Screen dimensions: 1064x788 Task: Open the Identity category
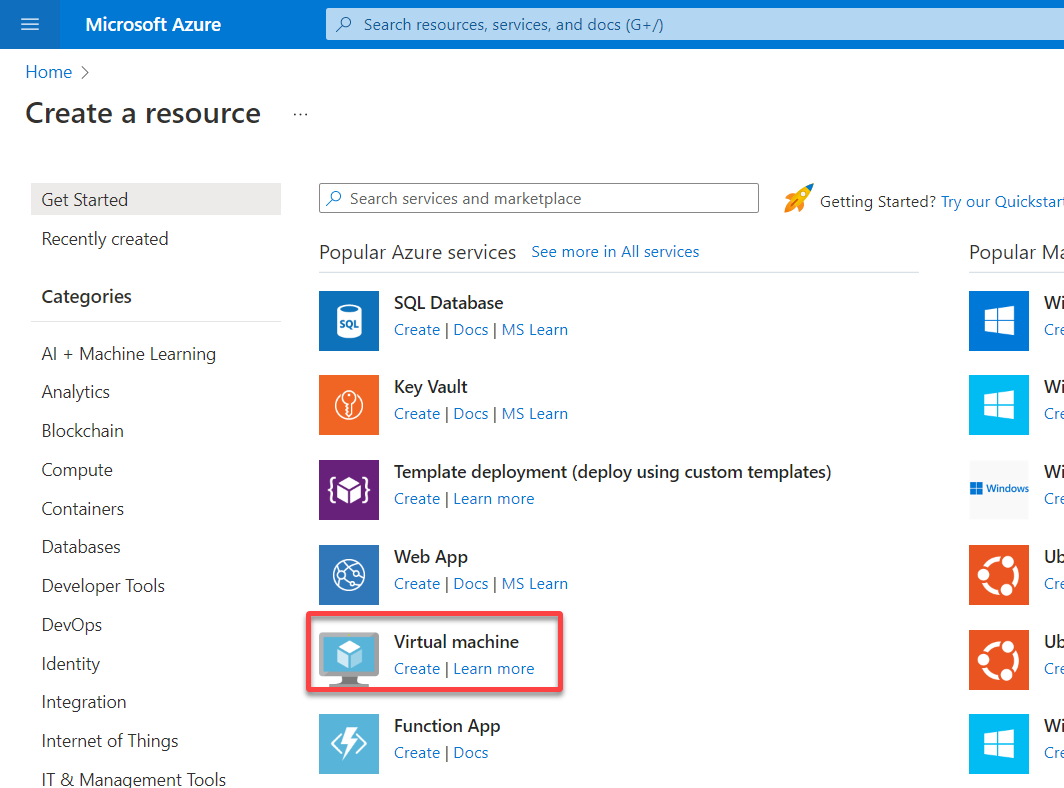(71, 664)
